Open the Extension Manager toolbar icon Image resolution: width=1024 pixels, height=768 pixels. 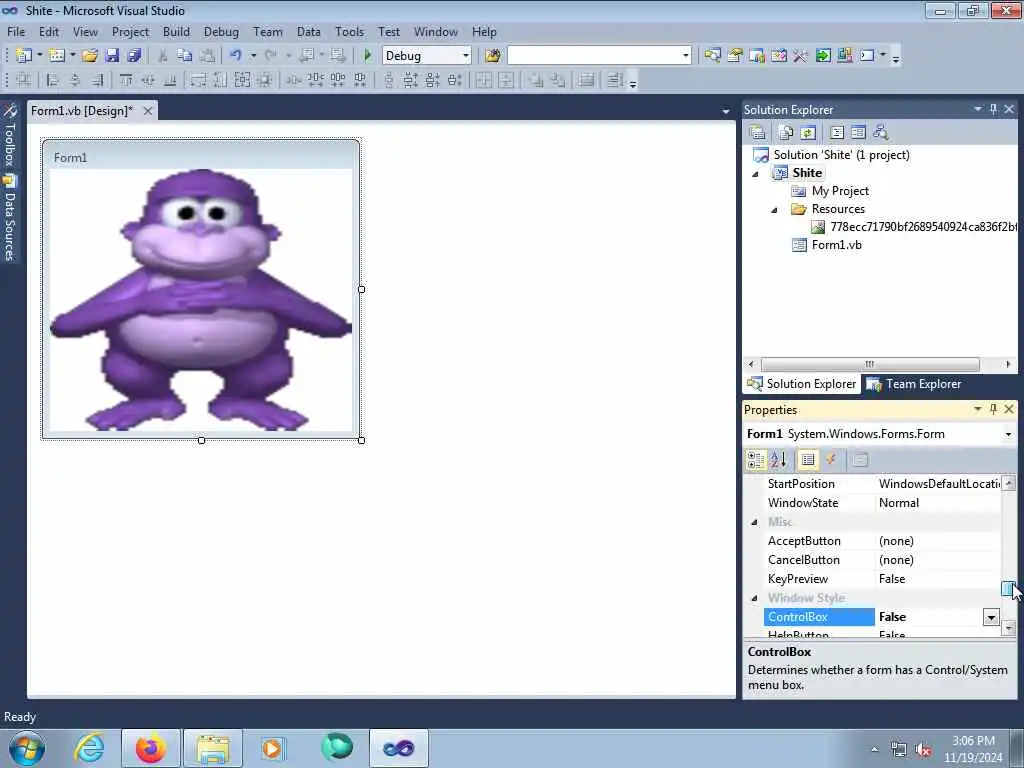[845, 56]
